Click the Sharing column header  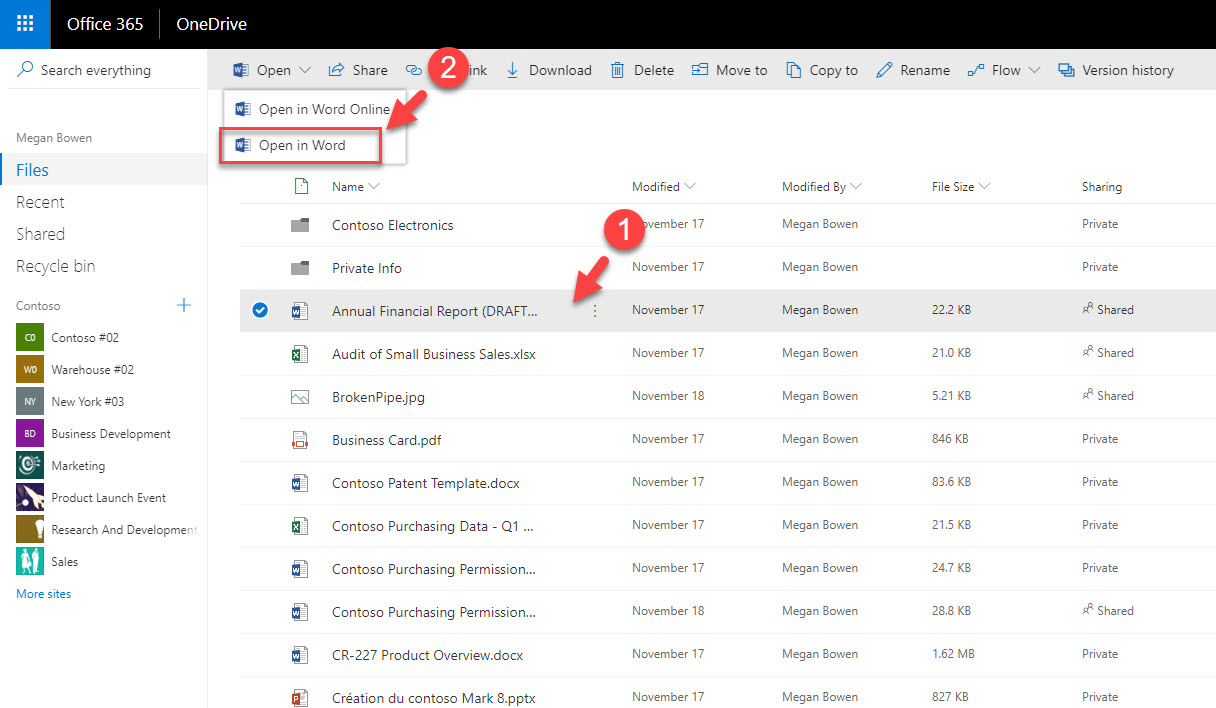1102,187
